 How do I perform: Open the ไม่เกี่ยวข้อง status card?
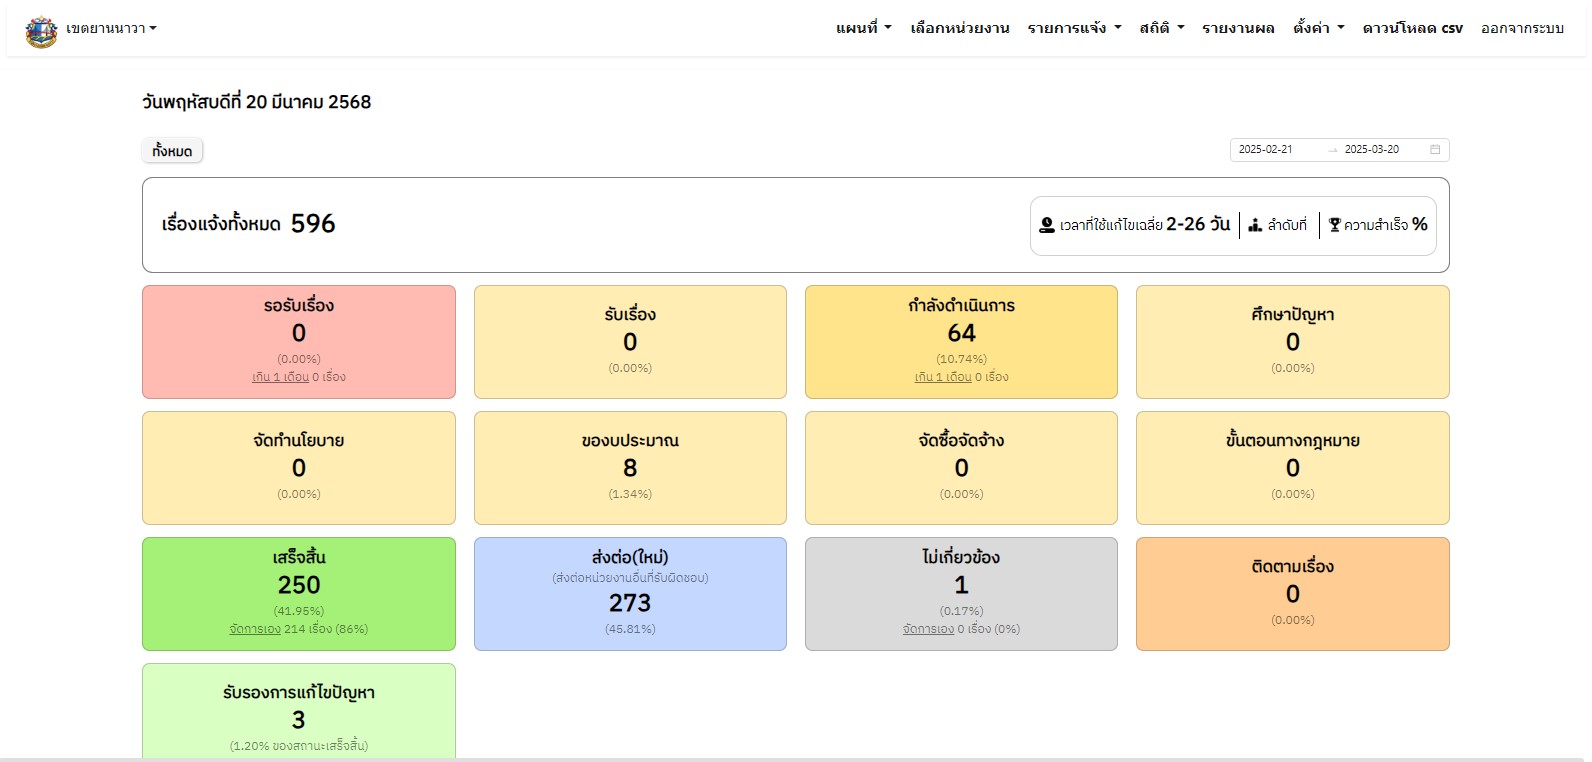(961, 594)
